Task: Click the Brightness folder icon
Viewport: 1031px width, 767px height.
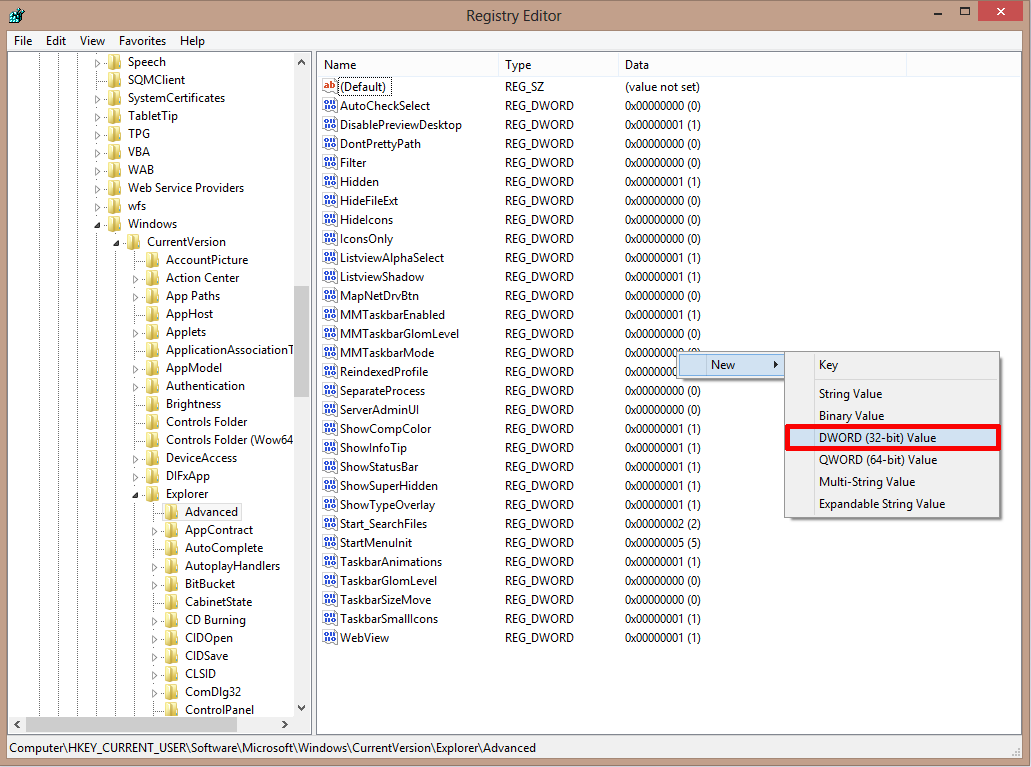Action: coord(153,404)
